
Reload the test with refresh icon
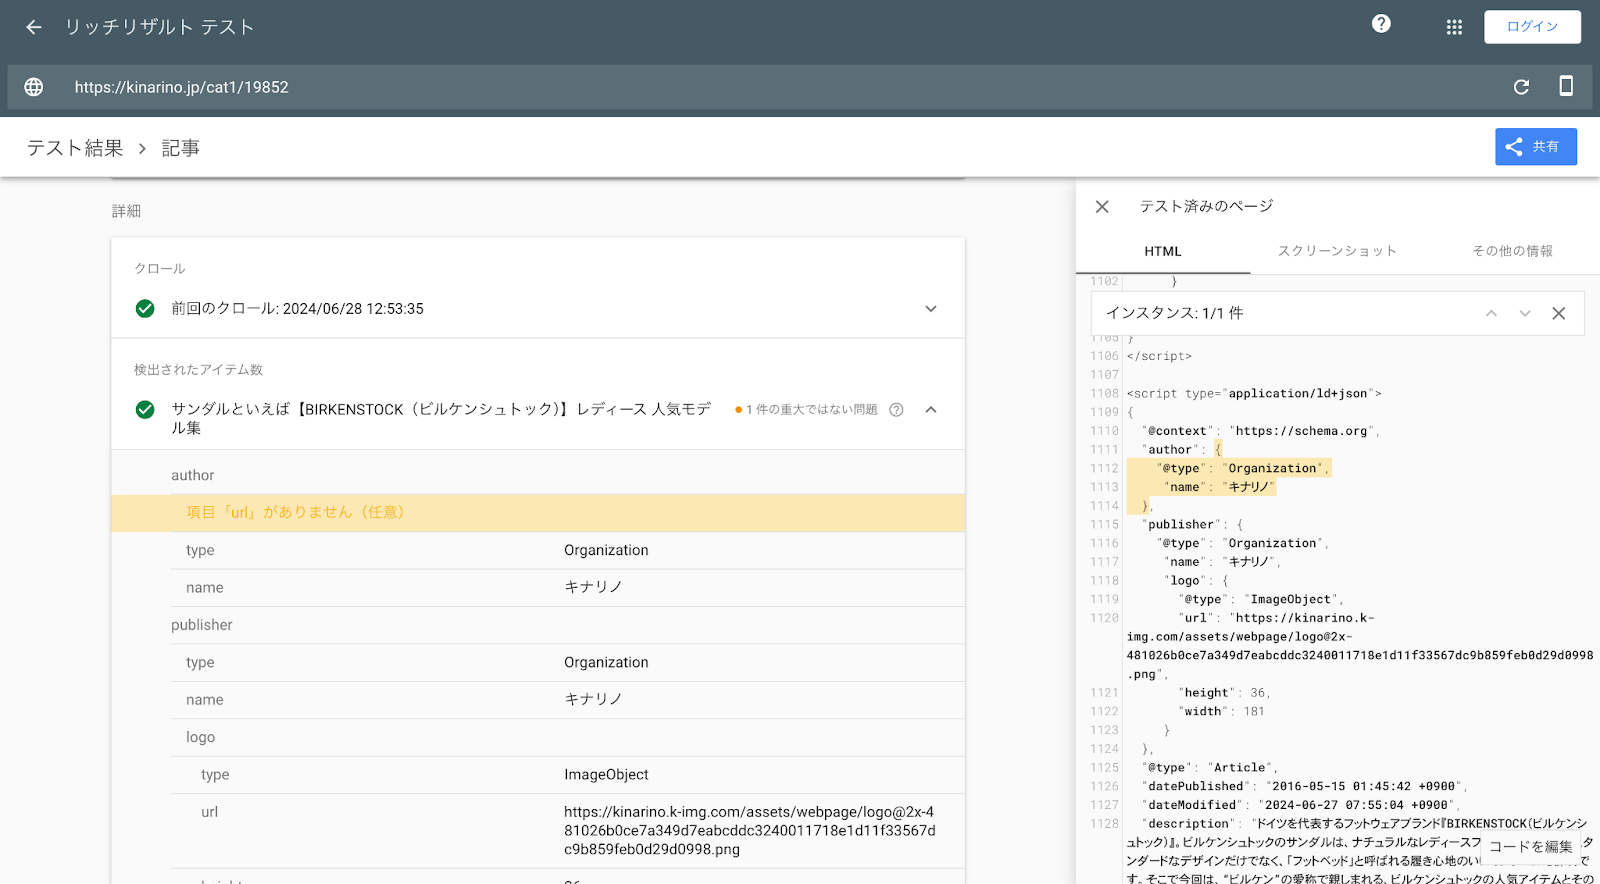1521,87
